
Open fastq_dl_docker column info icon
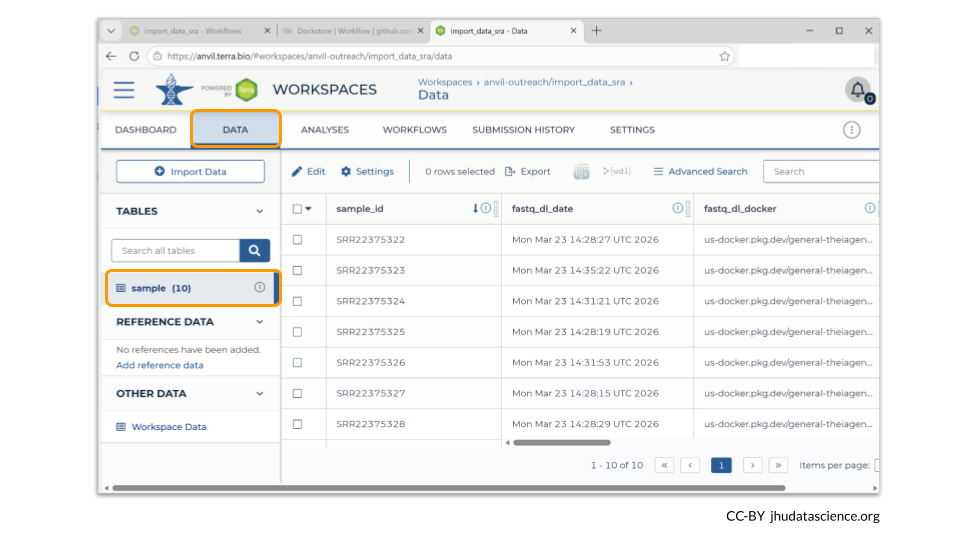pyautogui.click(x=869, y=208)
